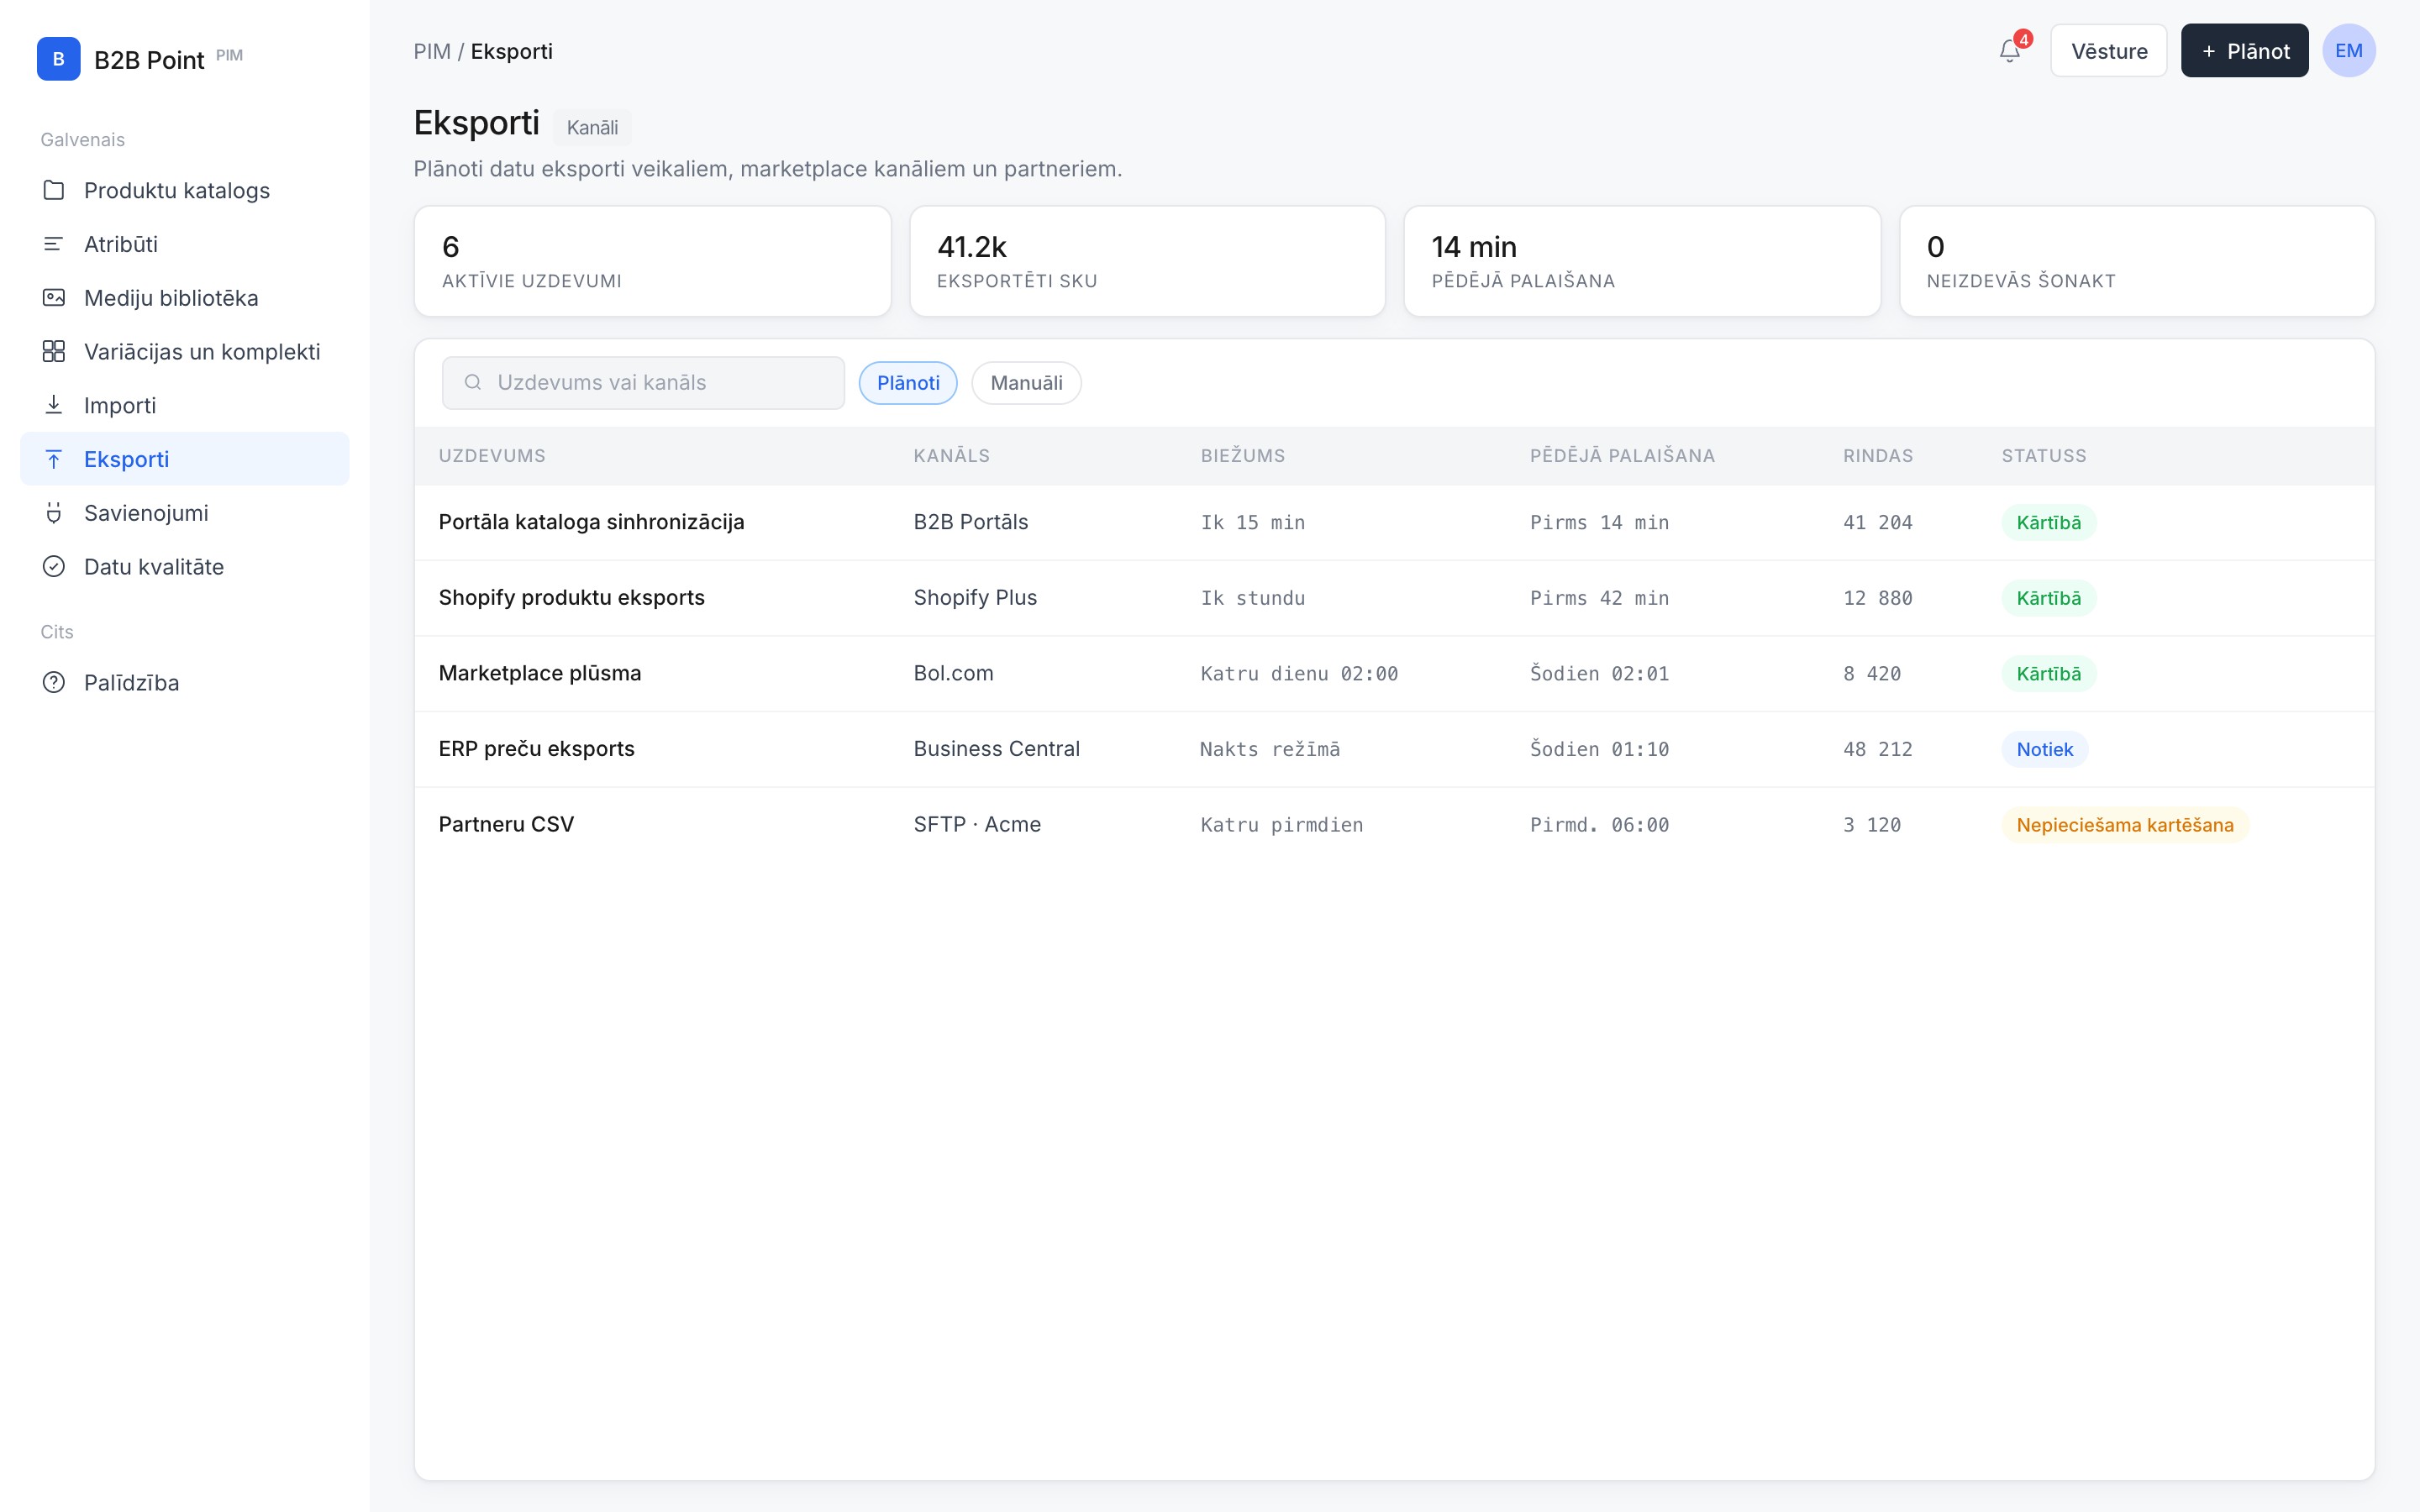The height and width of the screenshot is (1512, 2420).
Task: Select Portāla kataloga sinhronizācija row
Action: [1394, 522]
